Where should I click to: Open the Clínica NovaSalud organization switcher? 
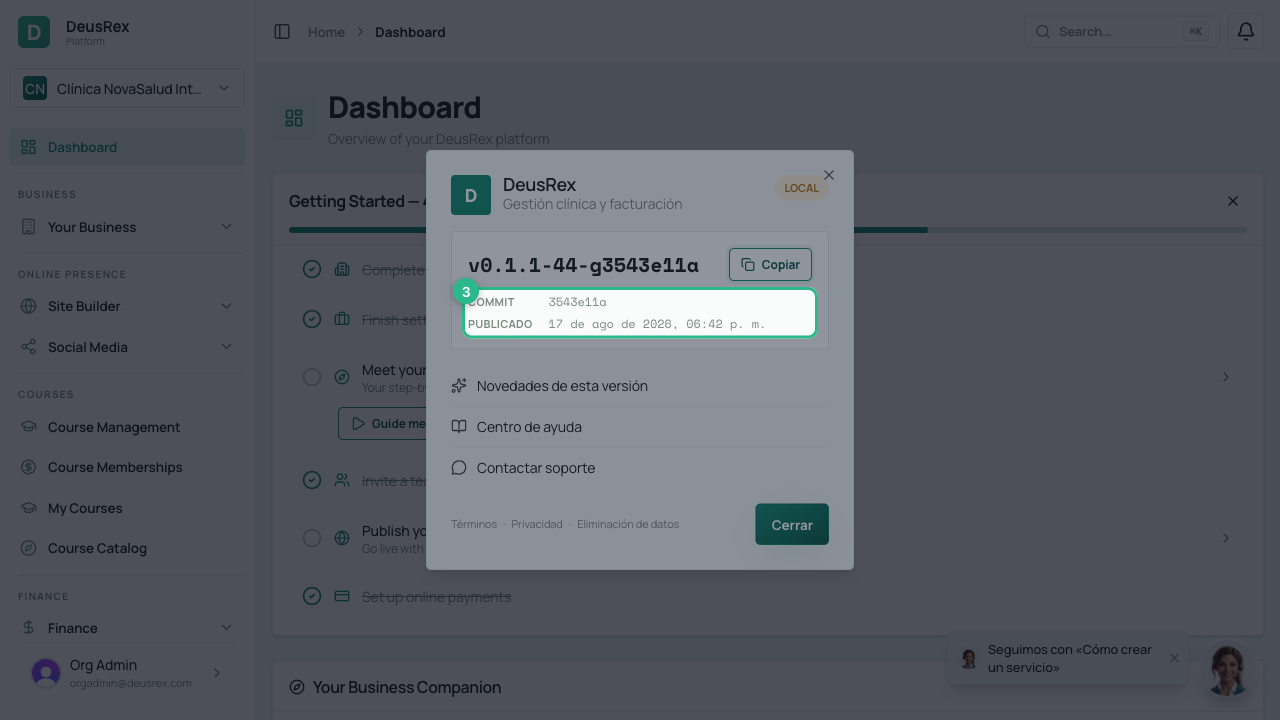point(127,88)
